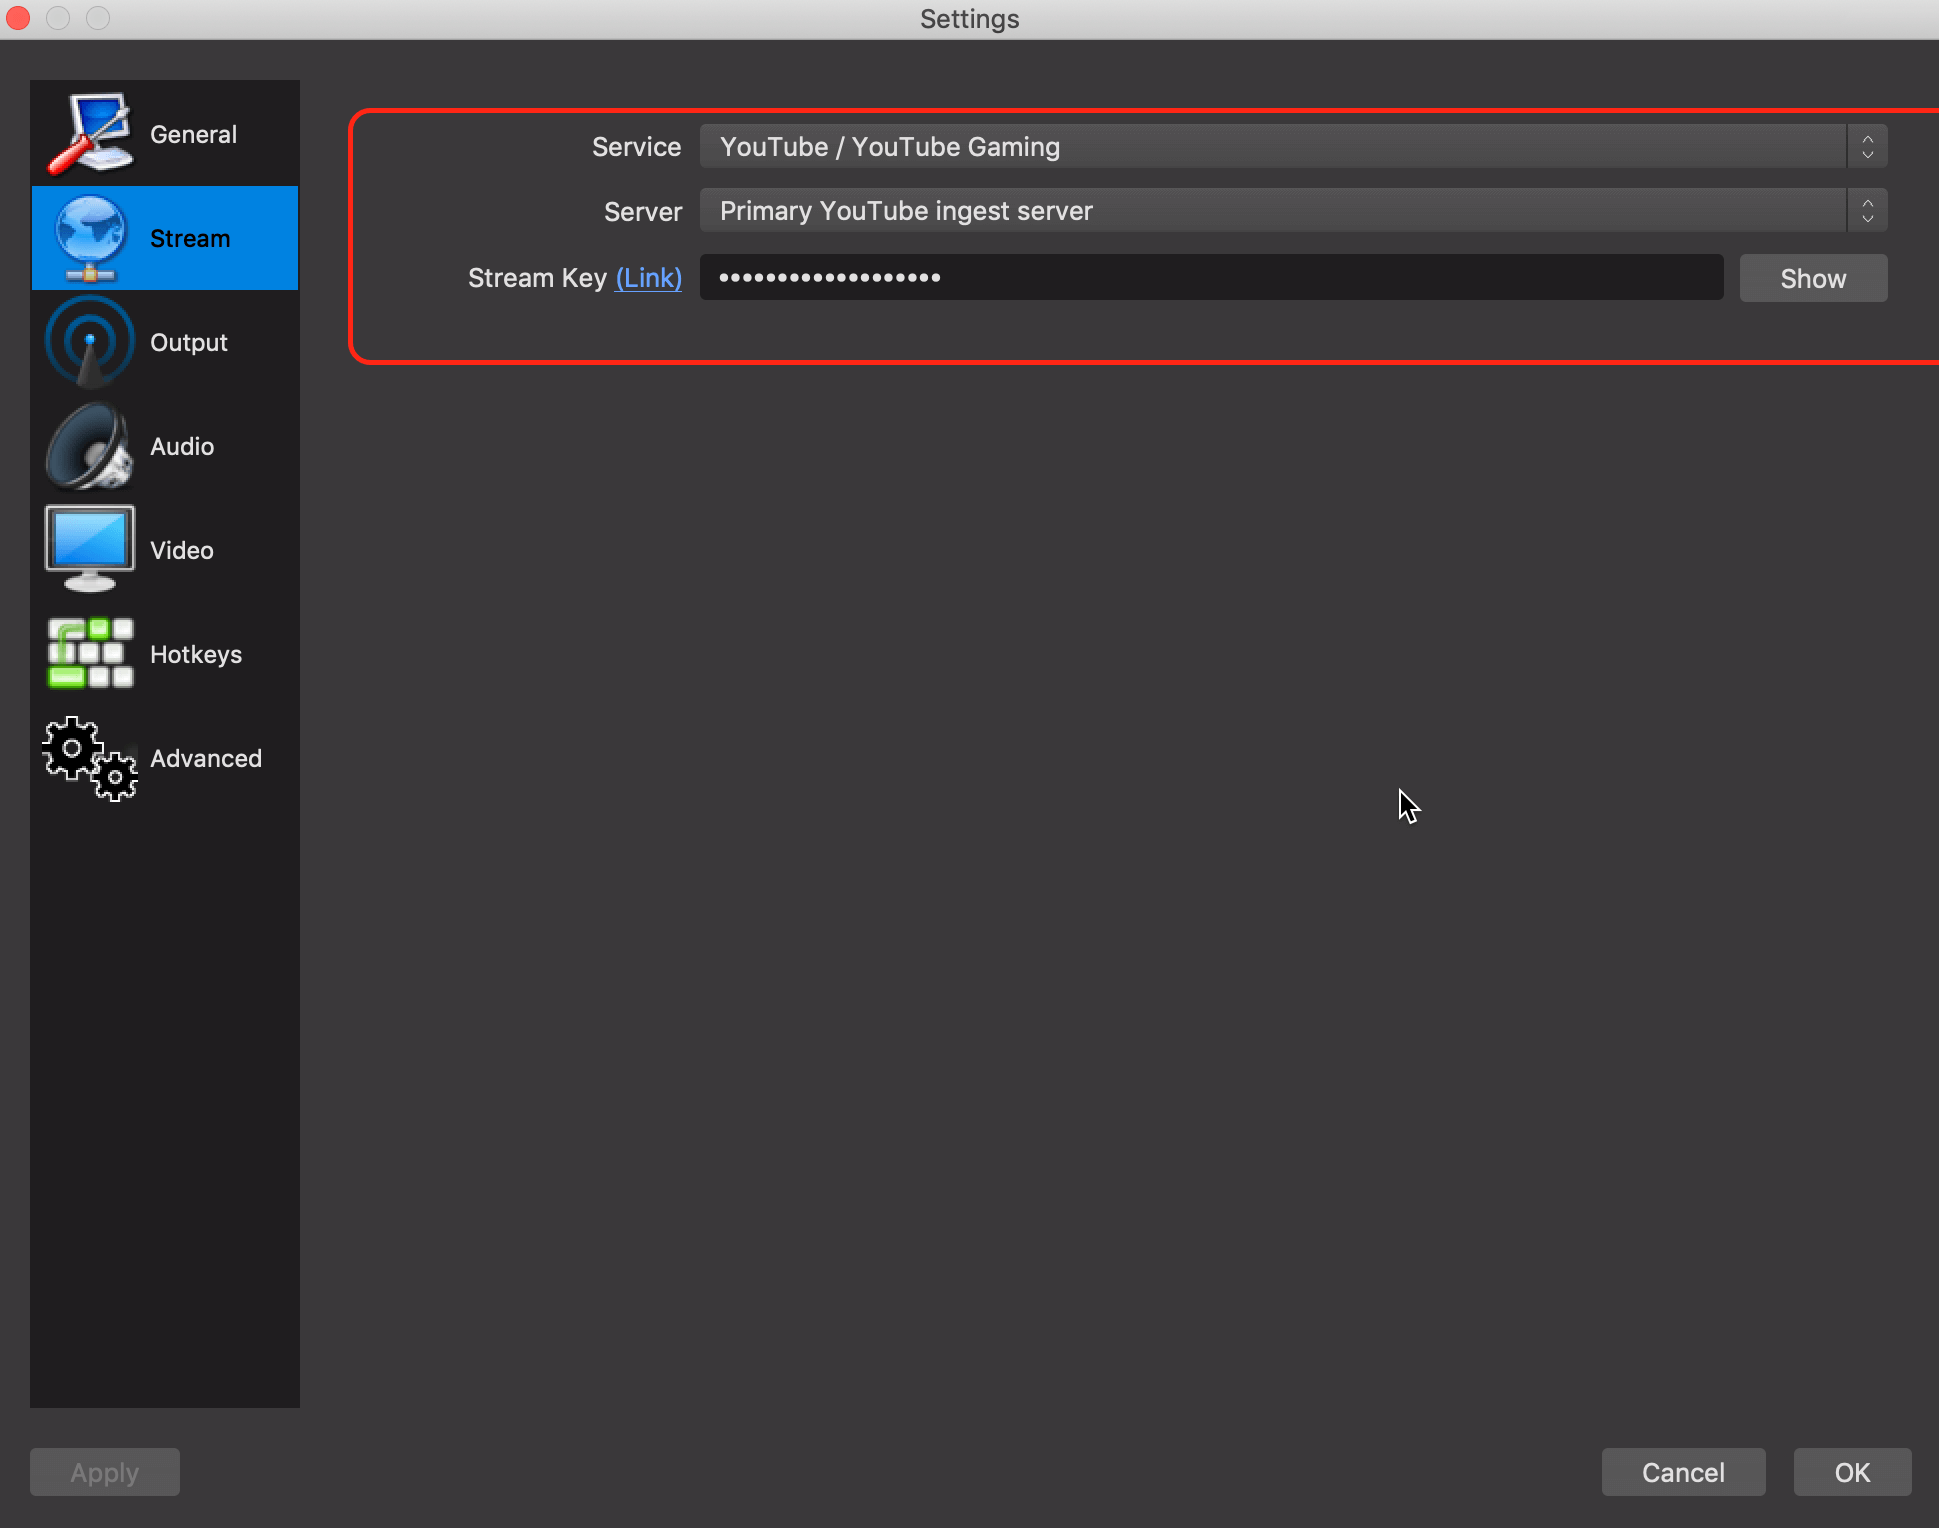
Task: Select the Hotkeys settings label
Action: pyautogui.click(x=196, y=654)
